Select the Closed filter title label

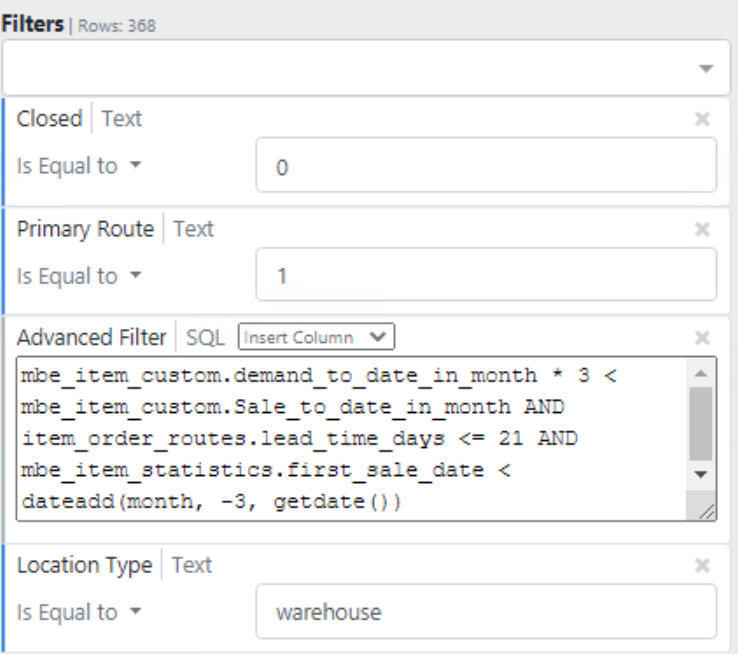pos(49,119)
